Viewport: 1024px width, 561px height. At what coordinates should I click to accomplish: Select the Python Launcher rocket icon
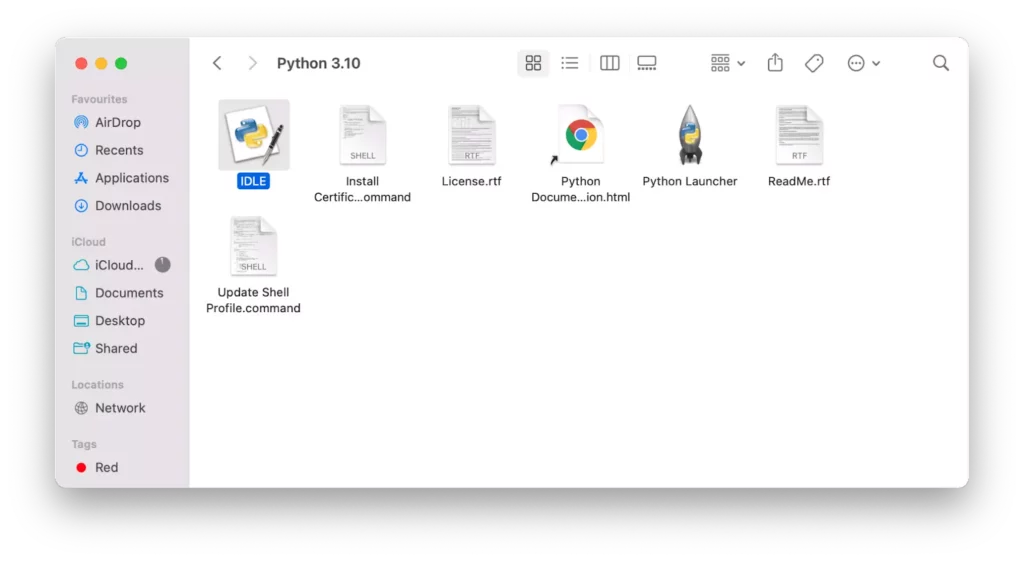point(689,135)
